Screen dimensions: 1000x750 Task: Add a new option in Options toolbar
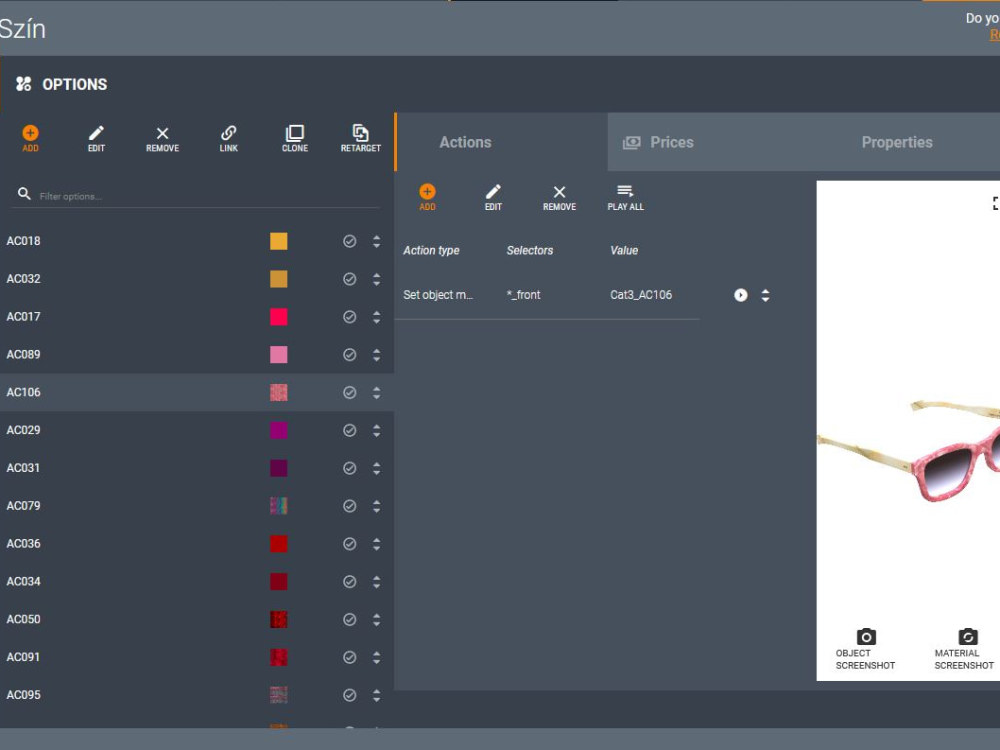30,138
